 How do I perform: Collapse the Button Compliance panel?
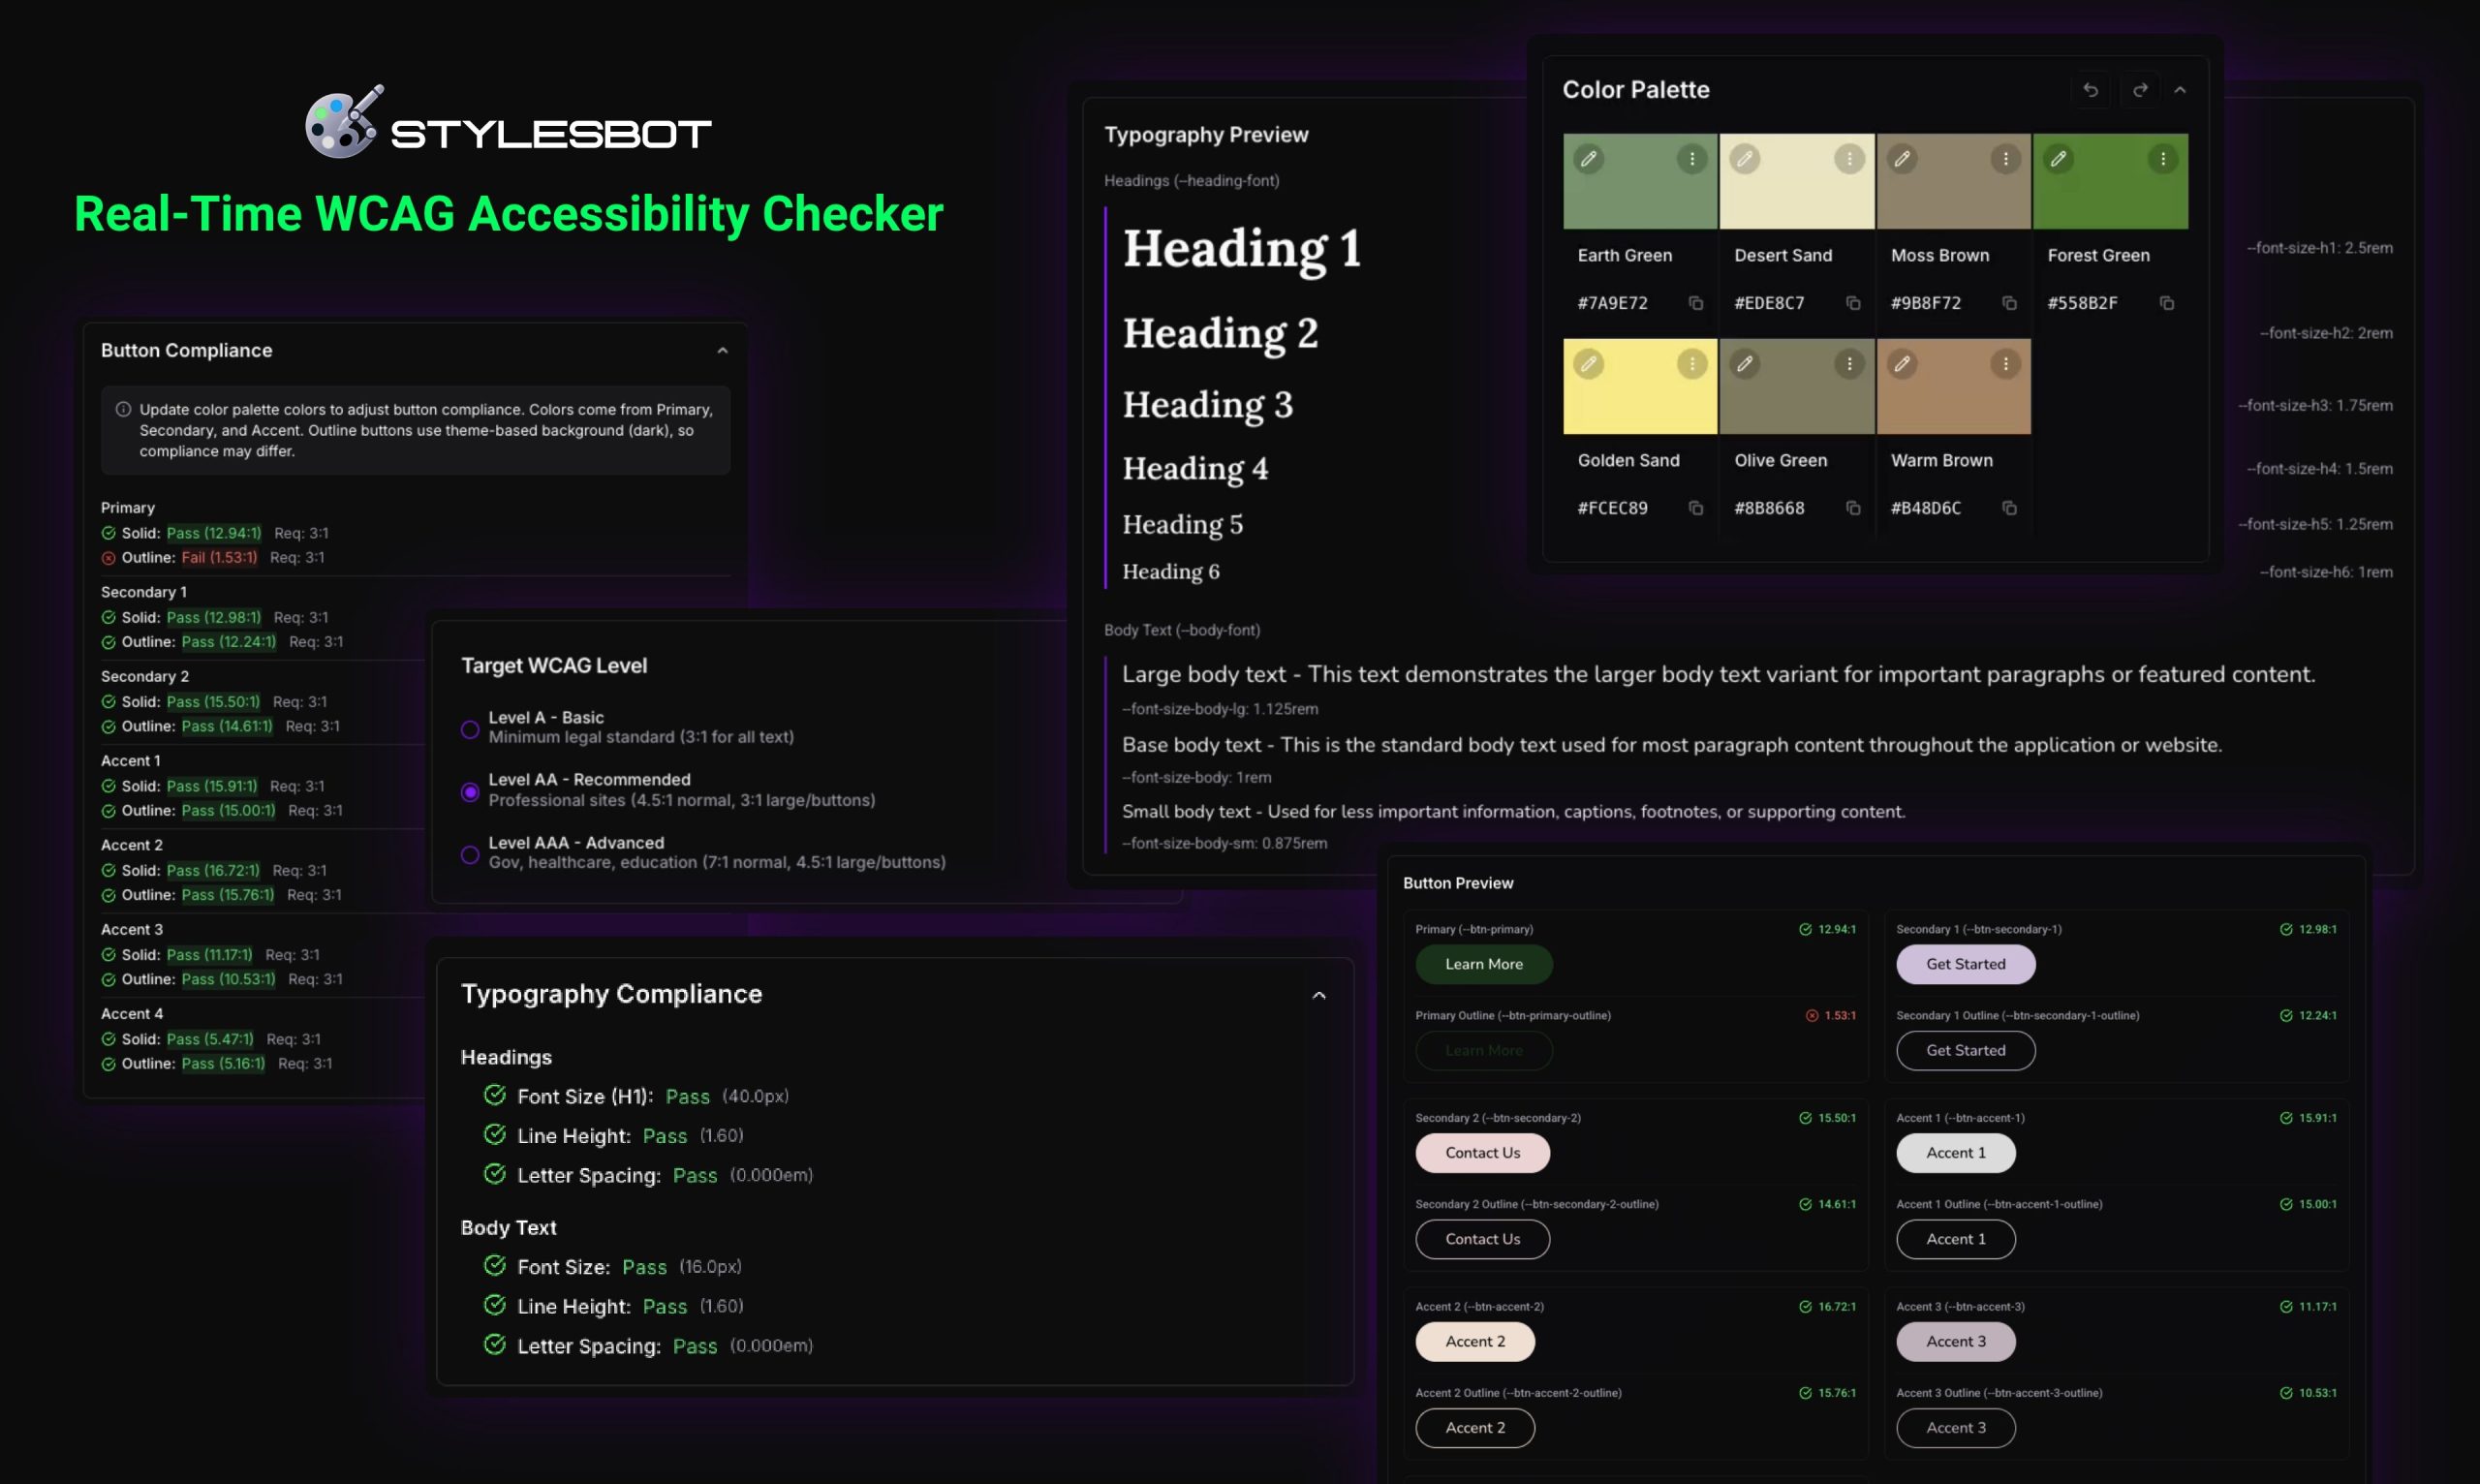[722, 351]
